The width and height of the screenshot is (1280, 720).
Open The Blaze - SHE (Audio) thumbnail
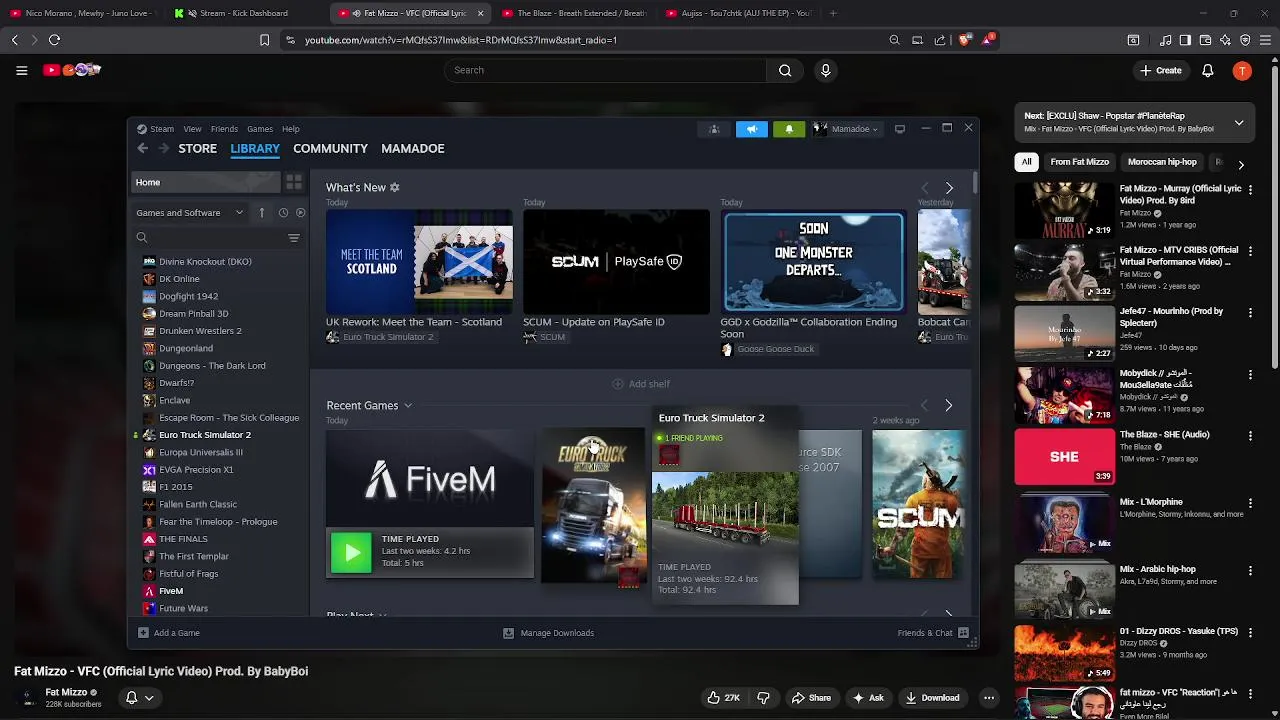(1064, 457)
